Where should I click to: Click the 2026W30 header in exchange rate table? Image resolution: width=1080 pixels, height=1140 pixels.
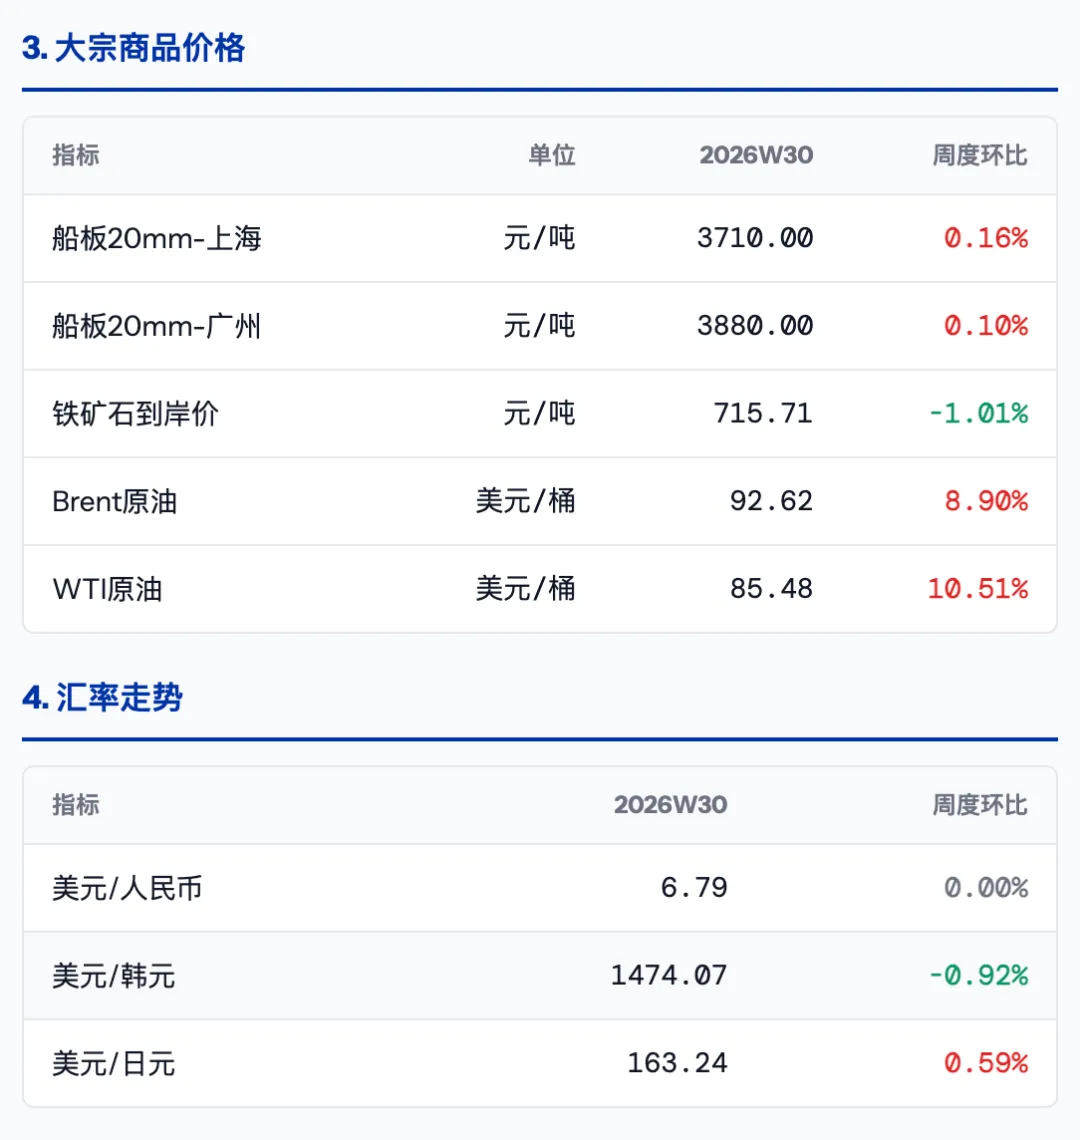(x=671, y=805)
